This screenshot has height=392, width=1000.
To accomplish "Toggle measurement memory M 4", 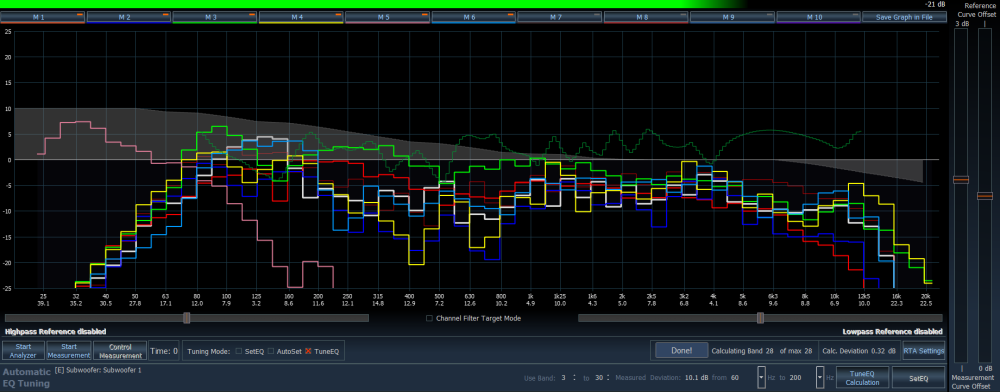I will pos(301,17).
